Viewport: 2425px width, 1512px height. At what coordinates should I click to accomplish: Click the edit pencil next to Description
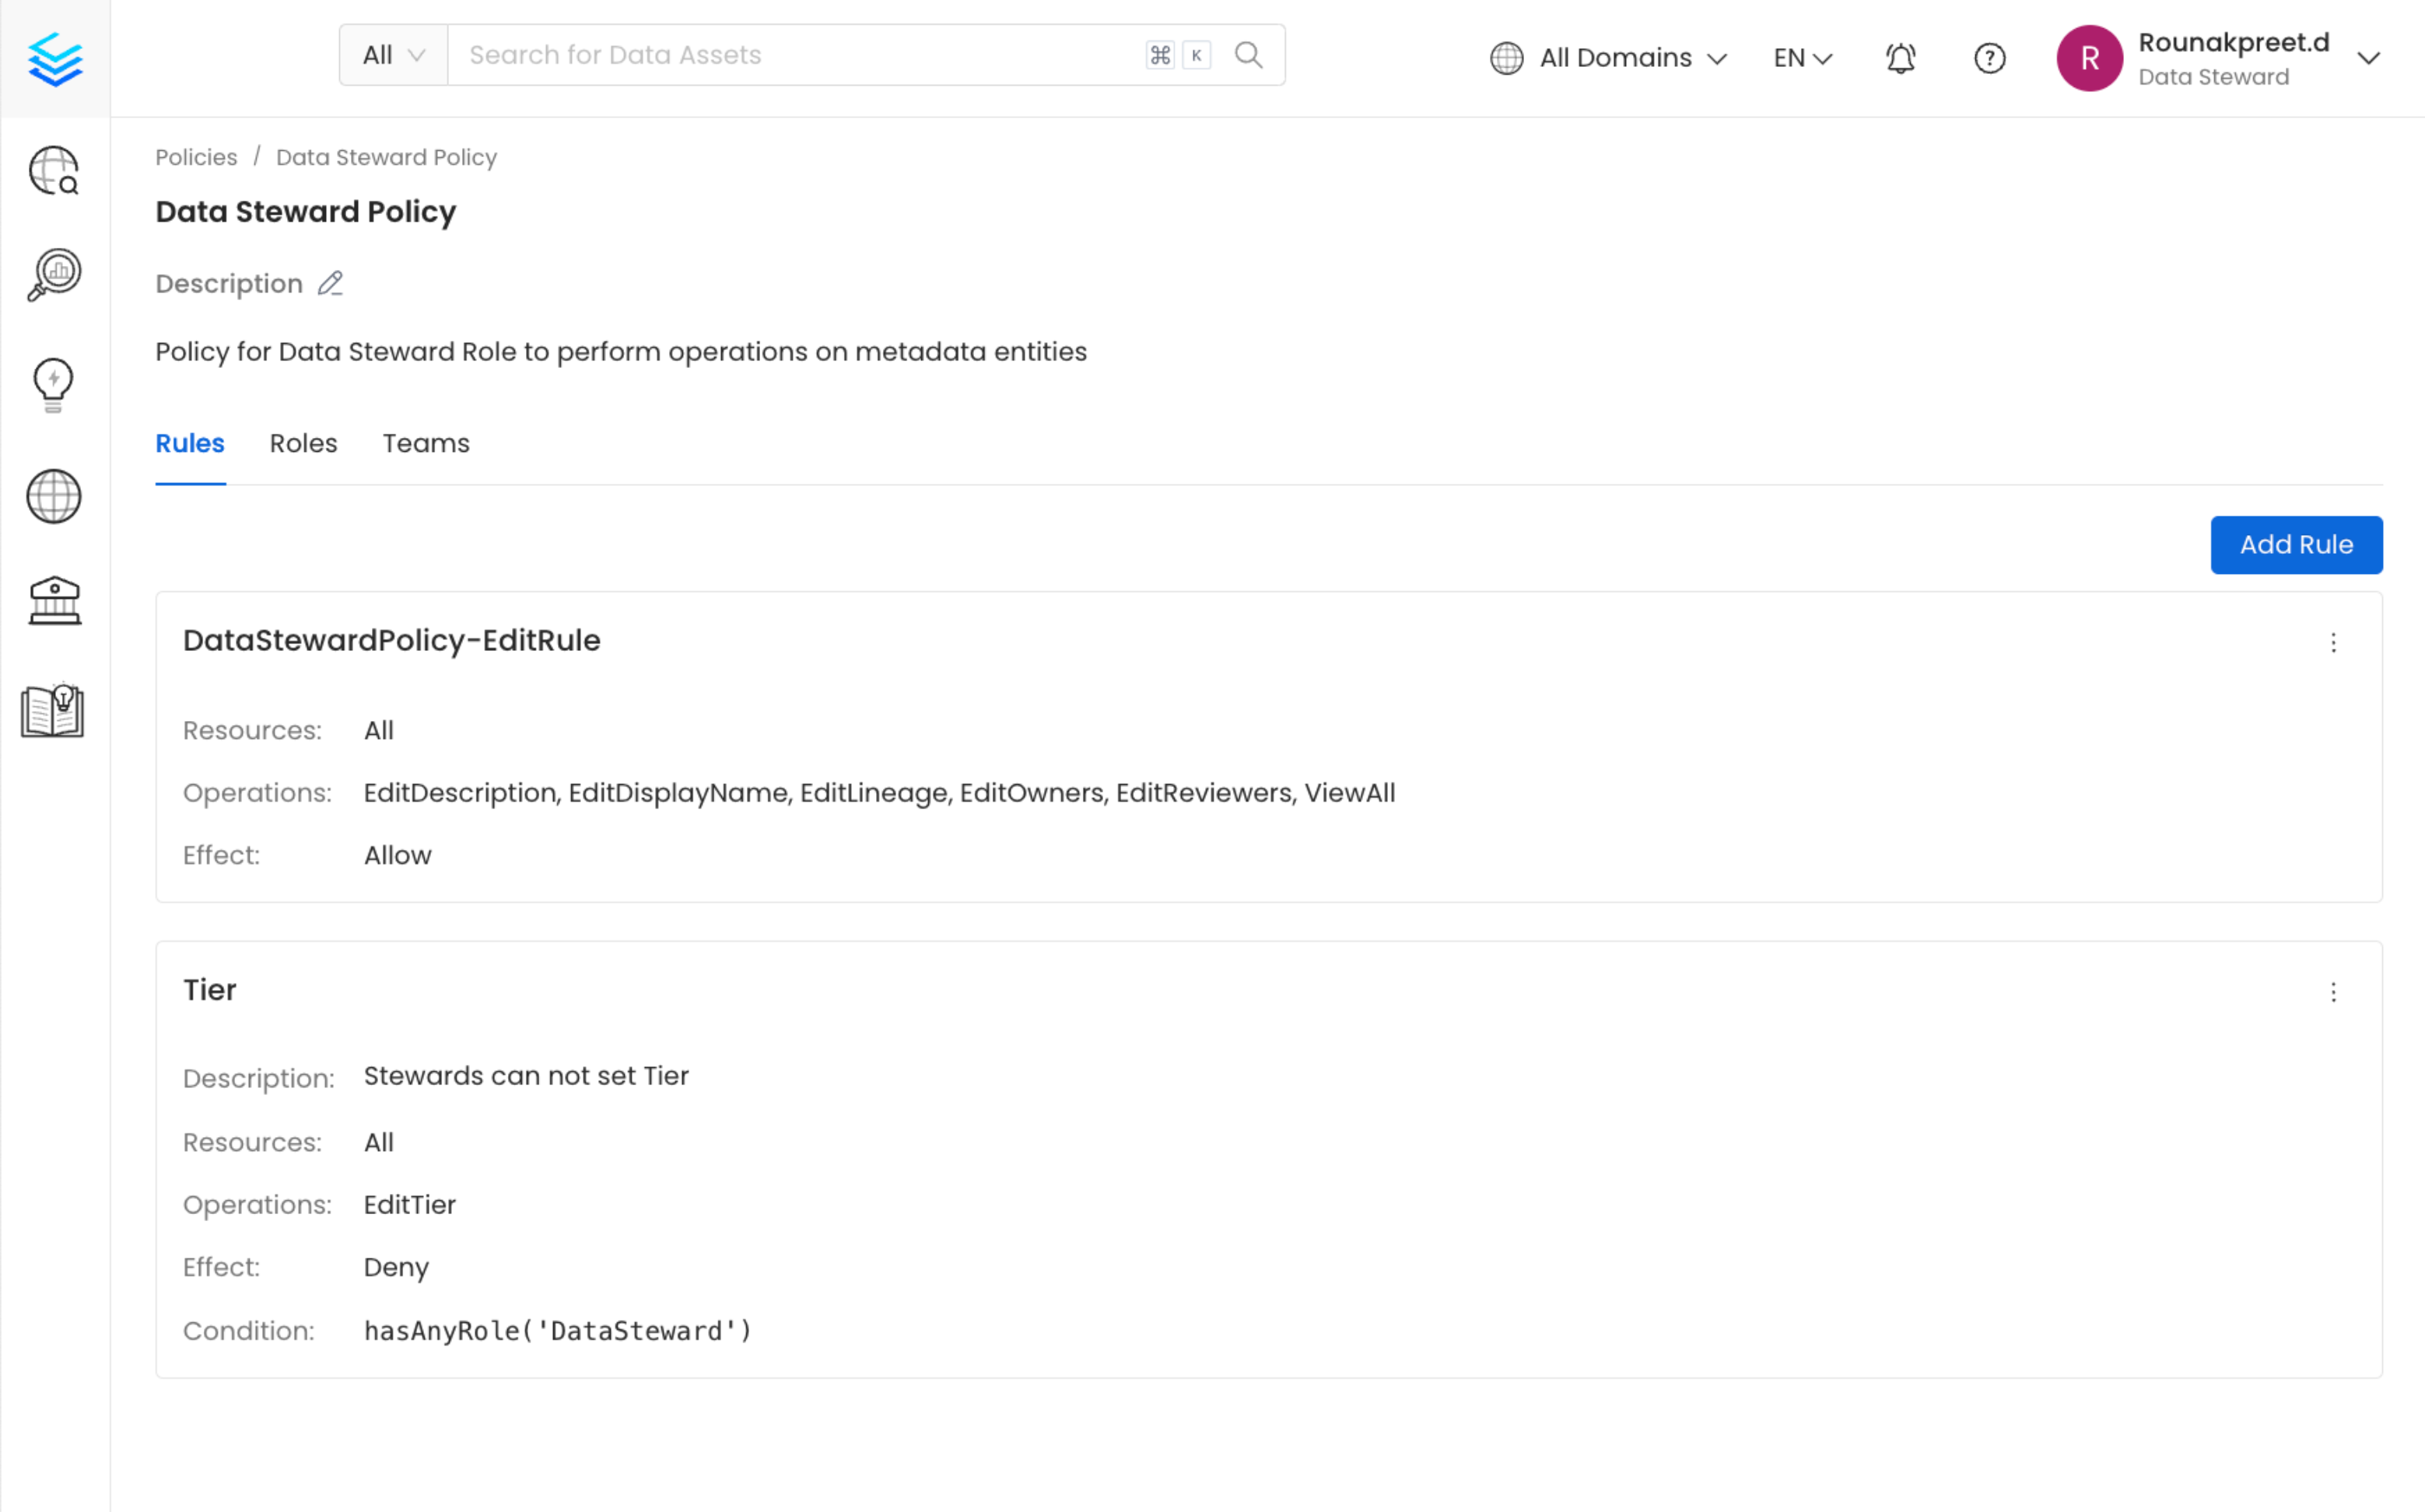[330, 284]
